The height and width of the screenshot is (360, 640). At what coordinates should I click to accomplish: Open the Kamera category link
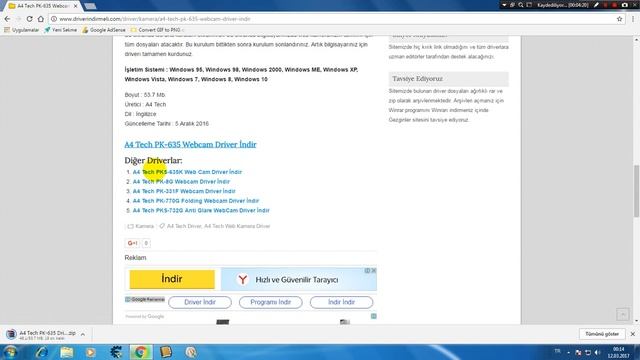[x=144, y=226]
